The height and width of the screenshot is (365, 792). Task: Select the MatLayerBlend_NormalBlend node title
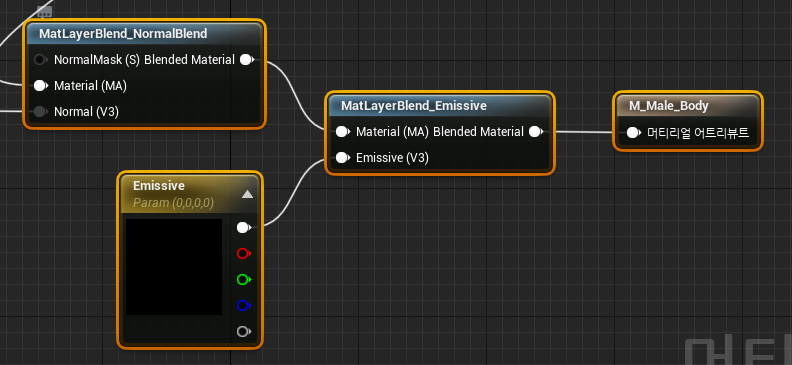click(x=123, y=34)
